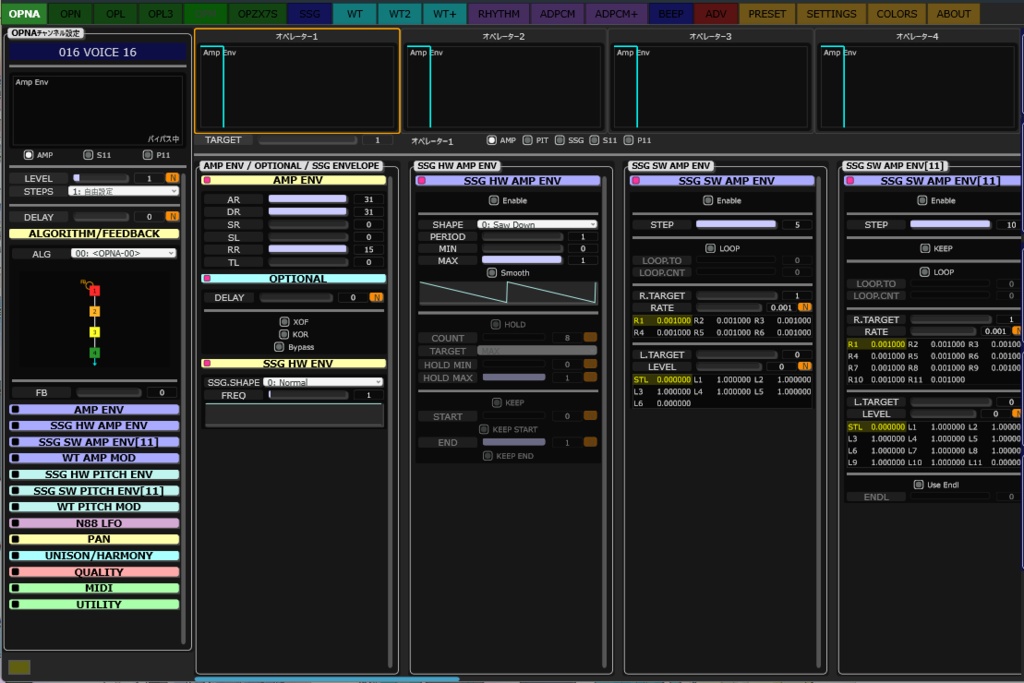
Task: Select SSG radio in operator target row
Action: [560, 140]
